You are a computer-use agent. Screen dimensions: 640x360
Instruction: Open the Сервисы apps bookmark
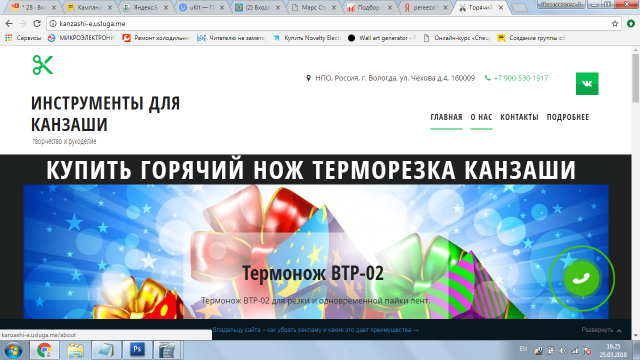[x=23, y=38]
